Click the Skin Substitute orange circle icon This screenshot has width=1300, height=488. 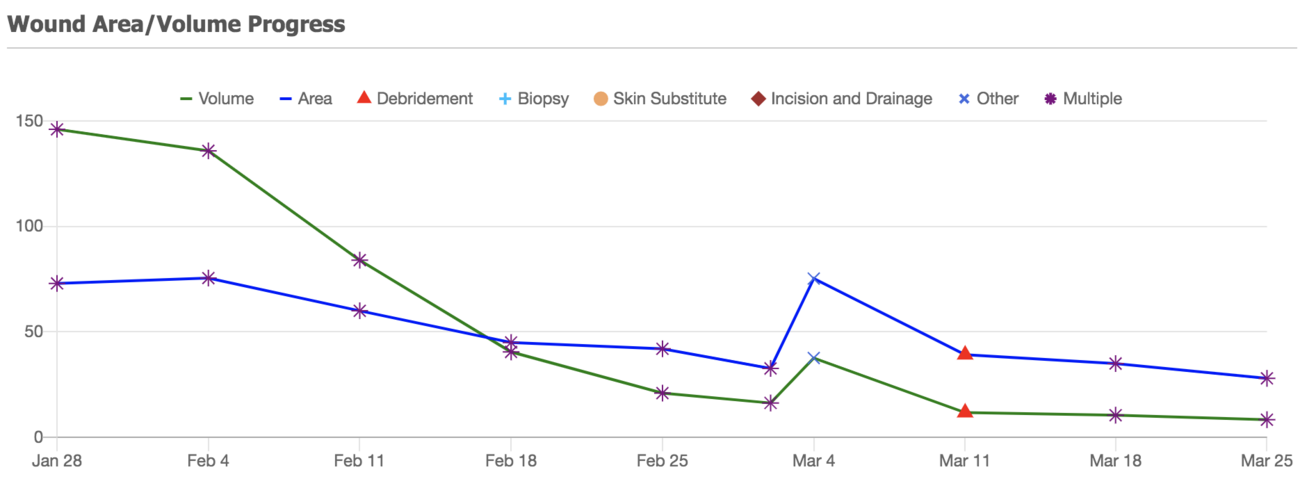tap(600, 98)
